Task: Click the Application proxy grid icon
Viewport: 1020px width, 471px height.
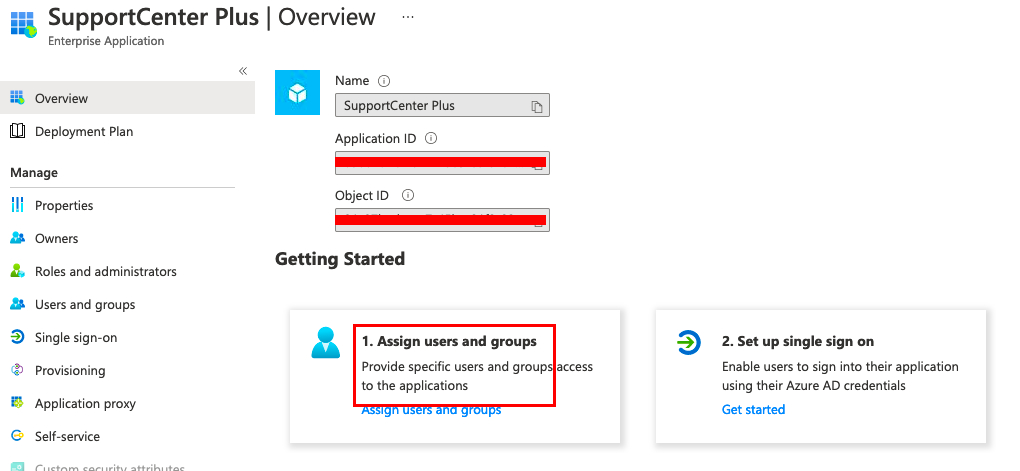Action: coord(17,403)
